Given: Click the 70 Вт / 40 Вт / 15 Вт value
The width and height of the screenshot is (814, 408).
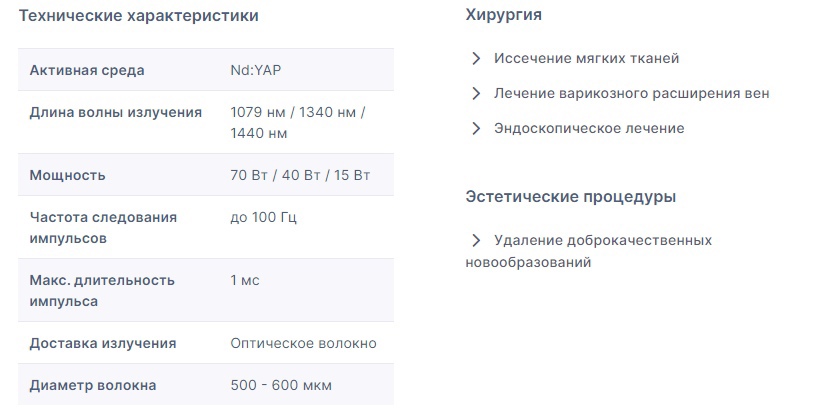Looking at the screenshot, I should coord(300,175).
